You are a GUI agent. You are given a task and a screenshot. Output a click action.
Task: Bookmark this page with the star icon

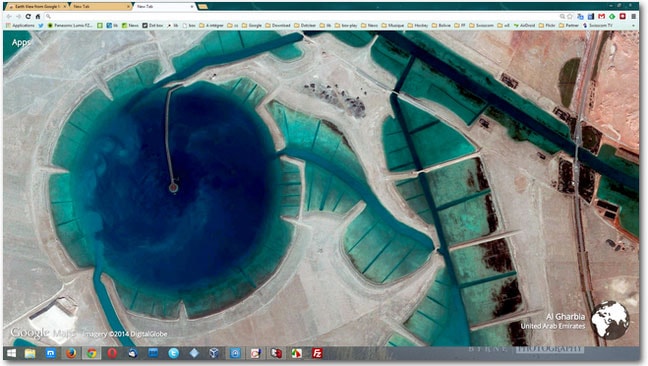570,17
